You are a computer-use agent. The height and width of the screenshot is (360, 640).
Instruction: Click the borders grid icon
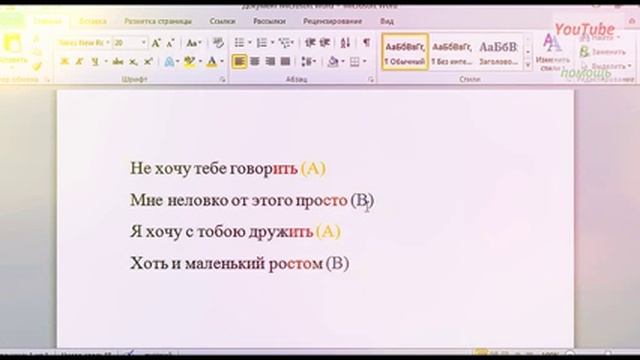pyautogui.click(x=355, y=62)
